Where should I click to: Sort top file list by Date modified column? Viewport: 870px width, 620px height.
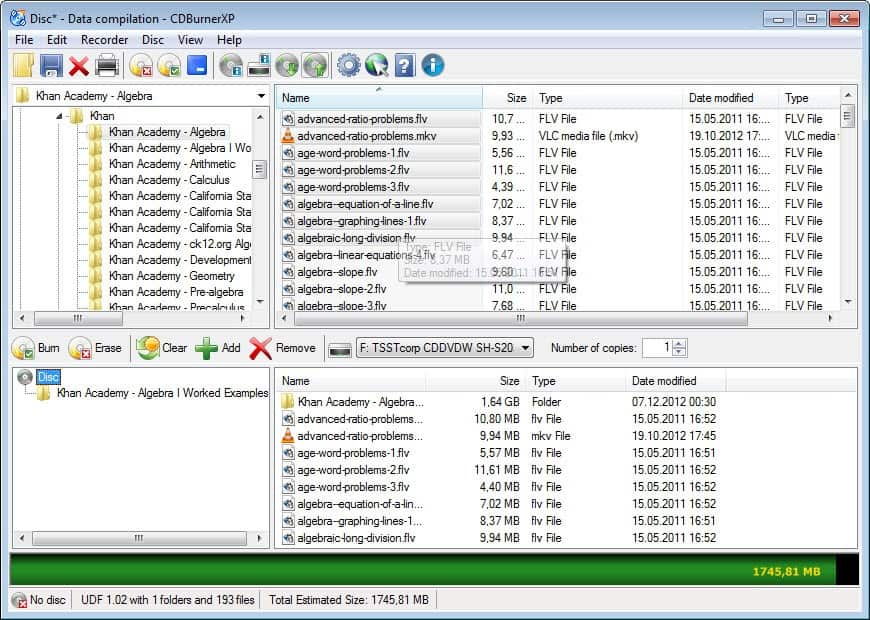730,98
